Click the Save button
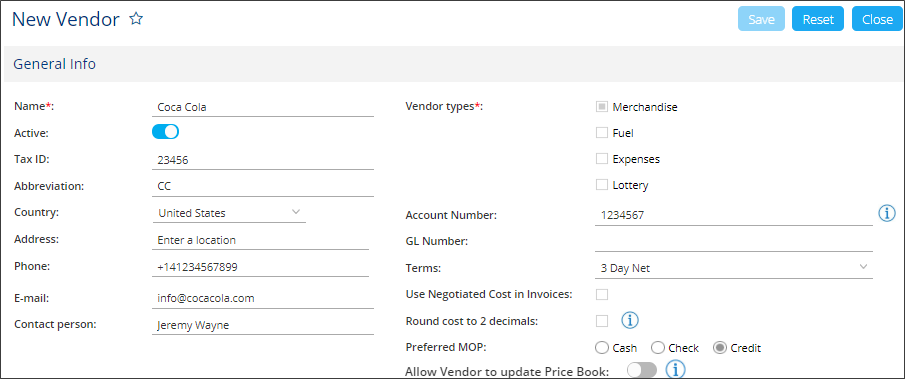 coord(761,19)
